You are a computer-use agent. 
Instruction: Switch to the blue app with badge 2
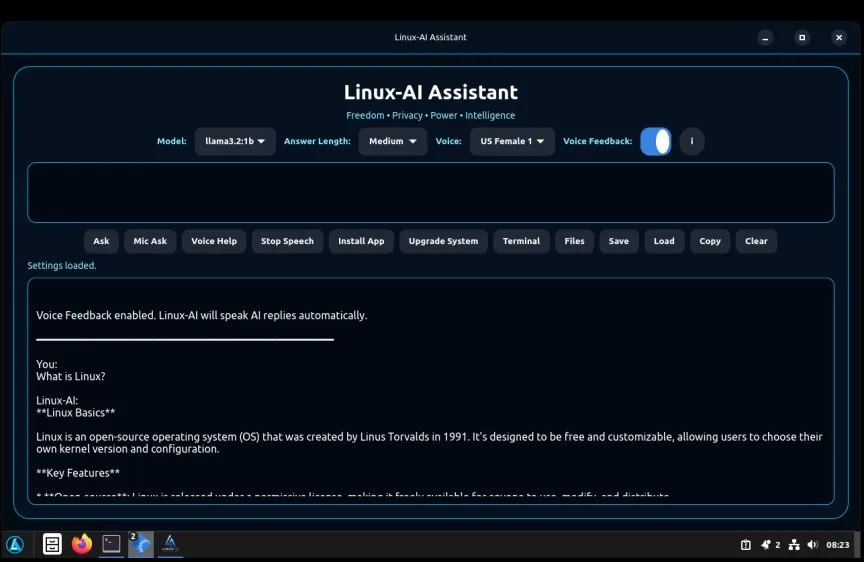click(x=141, y=544)
